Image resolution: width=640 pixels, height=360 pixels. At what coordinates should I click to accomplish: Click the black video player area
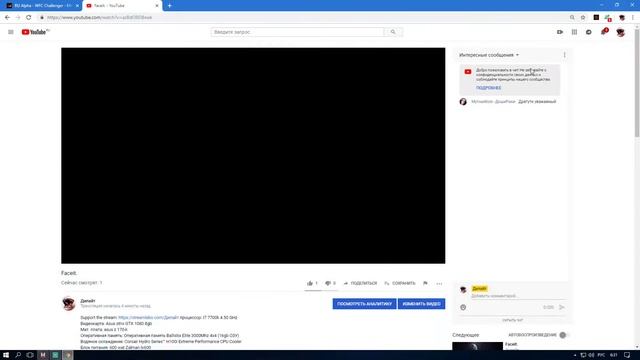click(253, 156)
